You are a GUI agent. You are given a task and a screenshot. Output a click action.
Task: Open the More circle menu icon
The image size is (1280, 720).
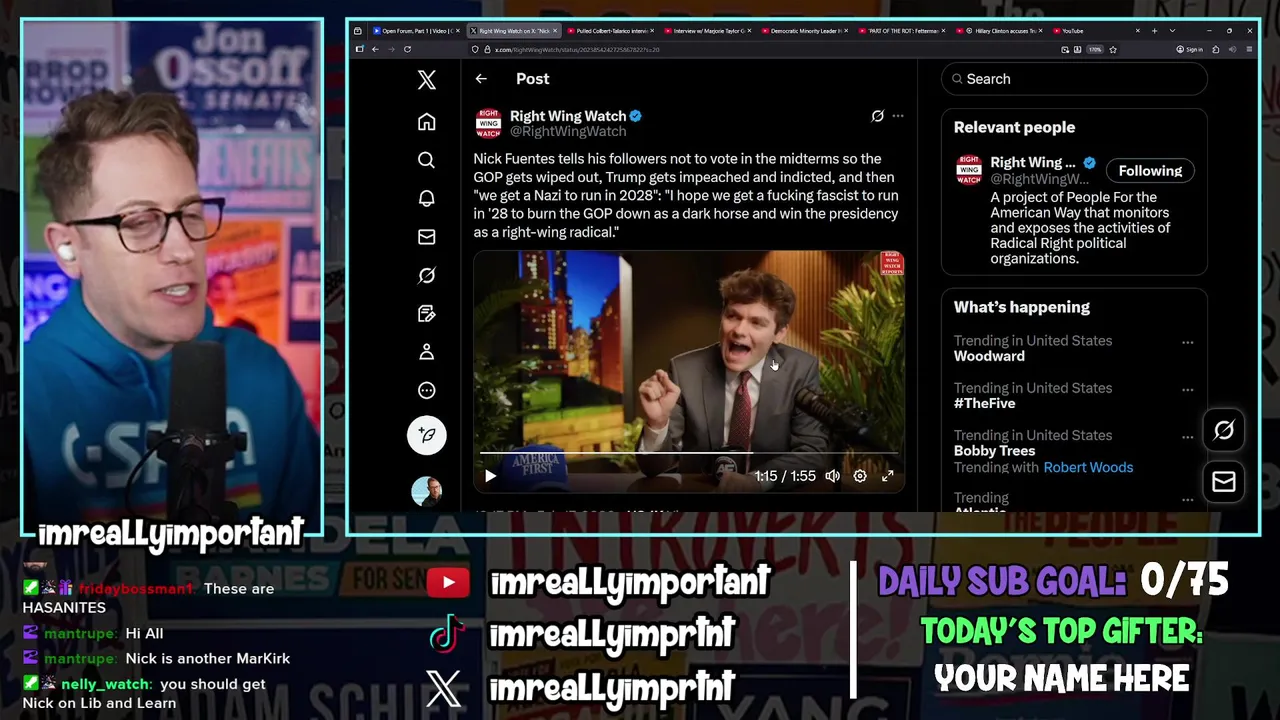point(427,391)
